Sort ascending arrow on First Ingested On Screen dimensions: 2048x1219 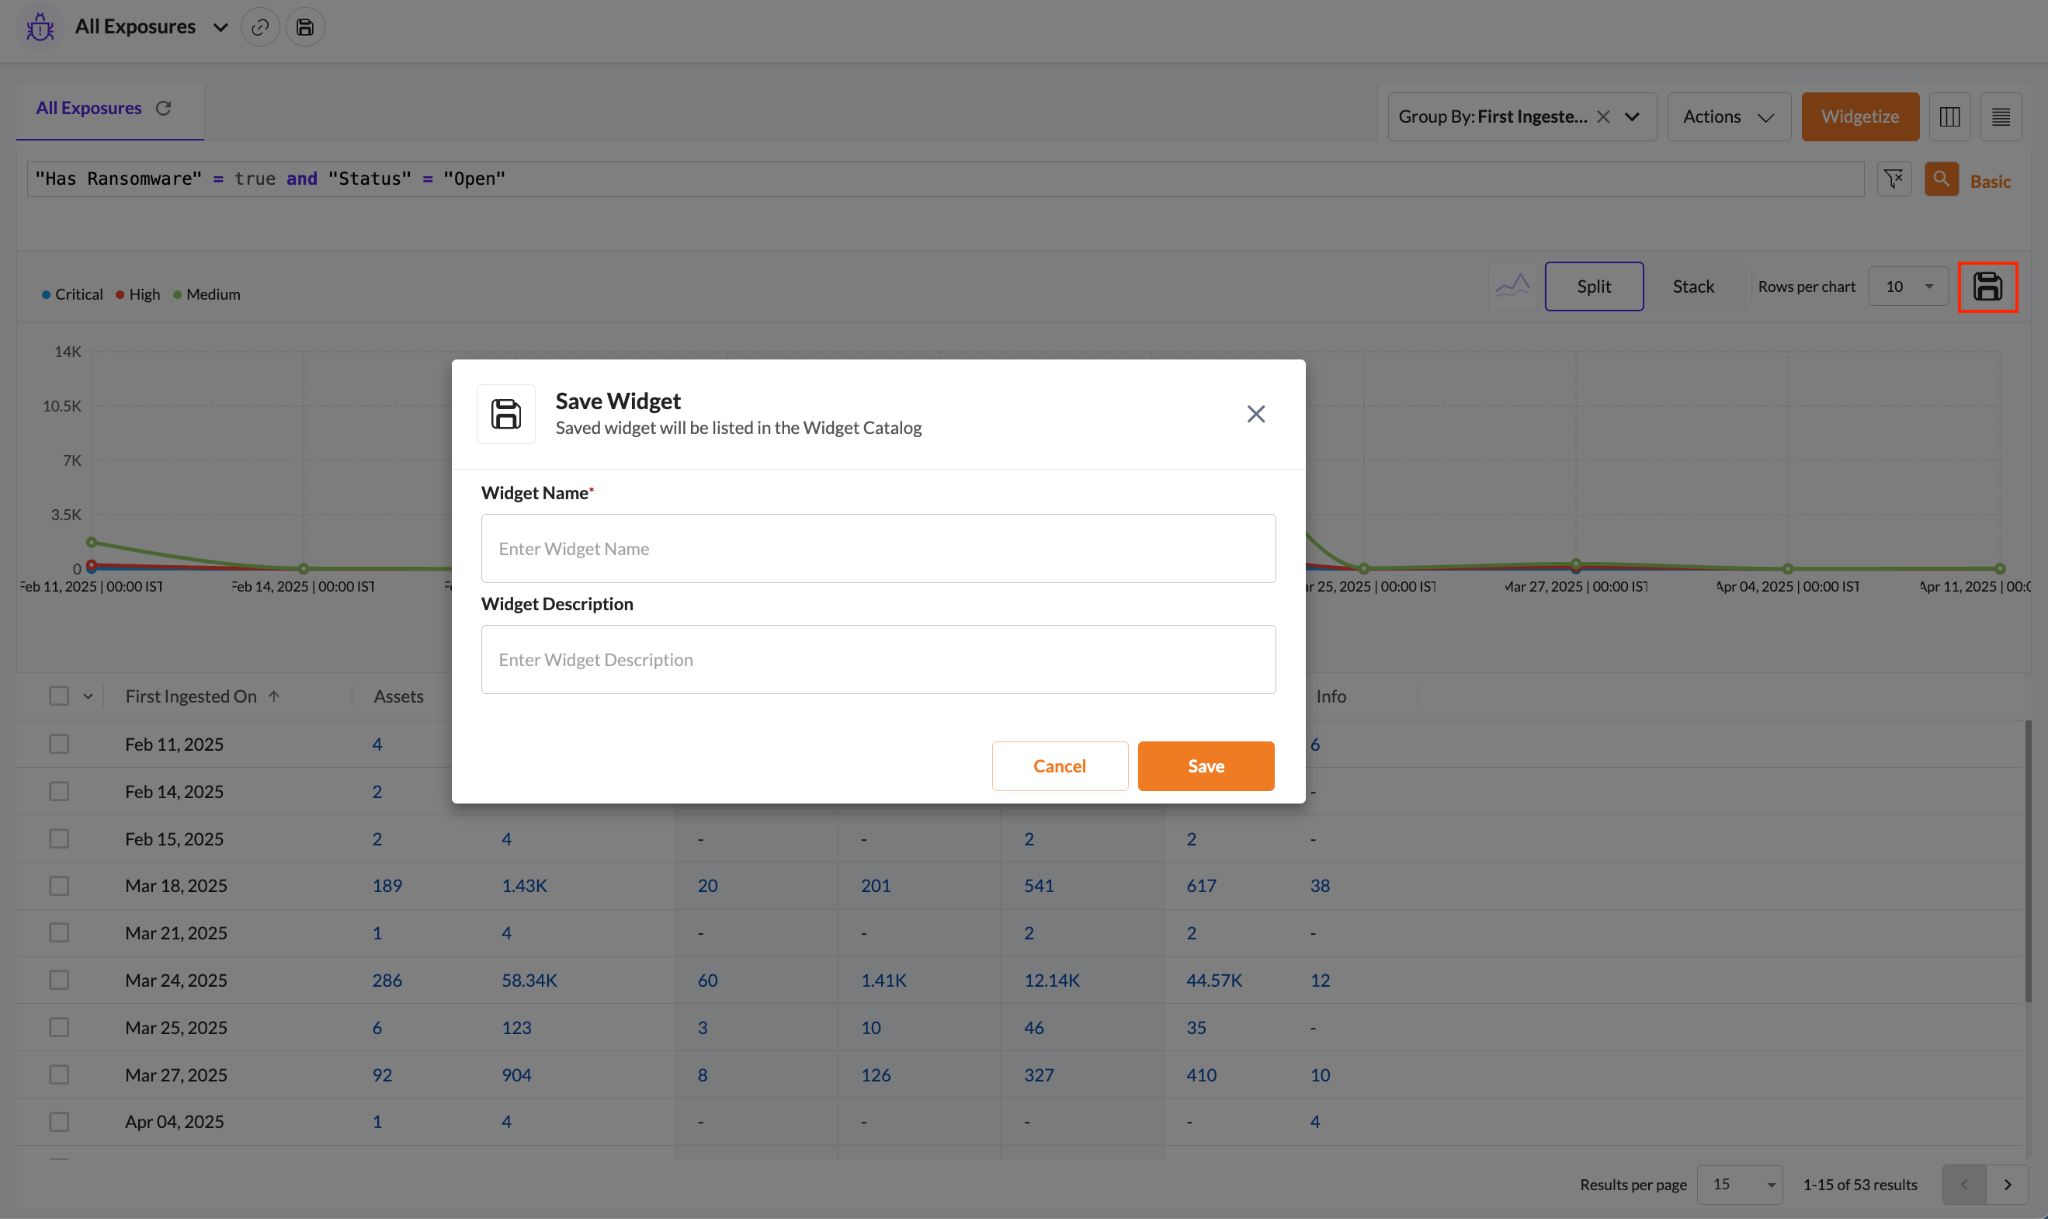click(x=274, y=696)
